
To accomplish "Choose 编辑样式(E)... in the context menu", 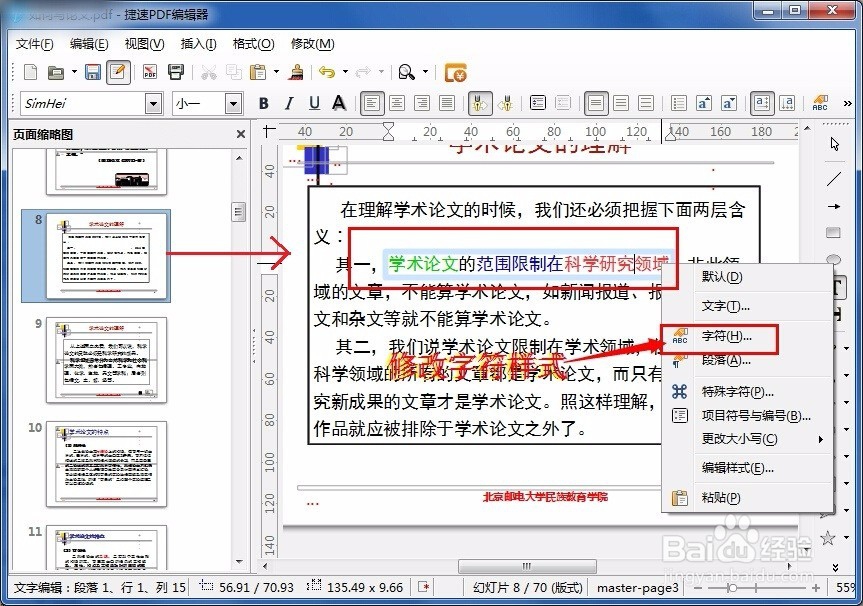I will click(747, 468).
